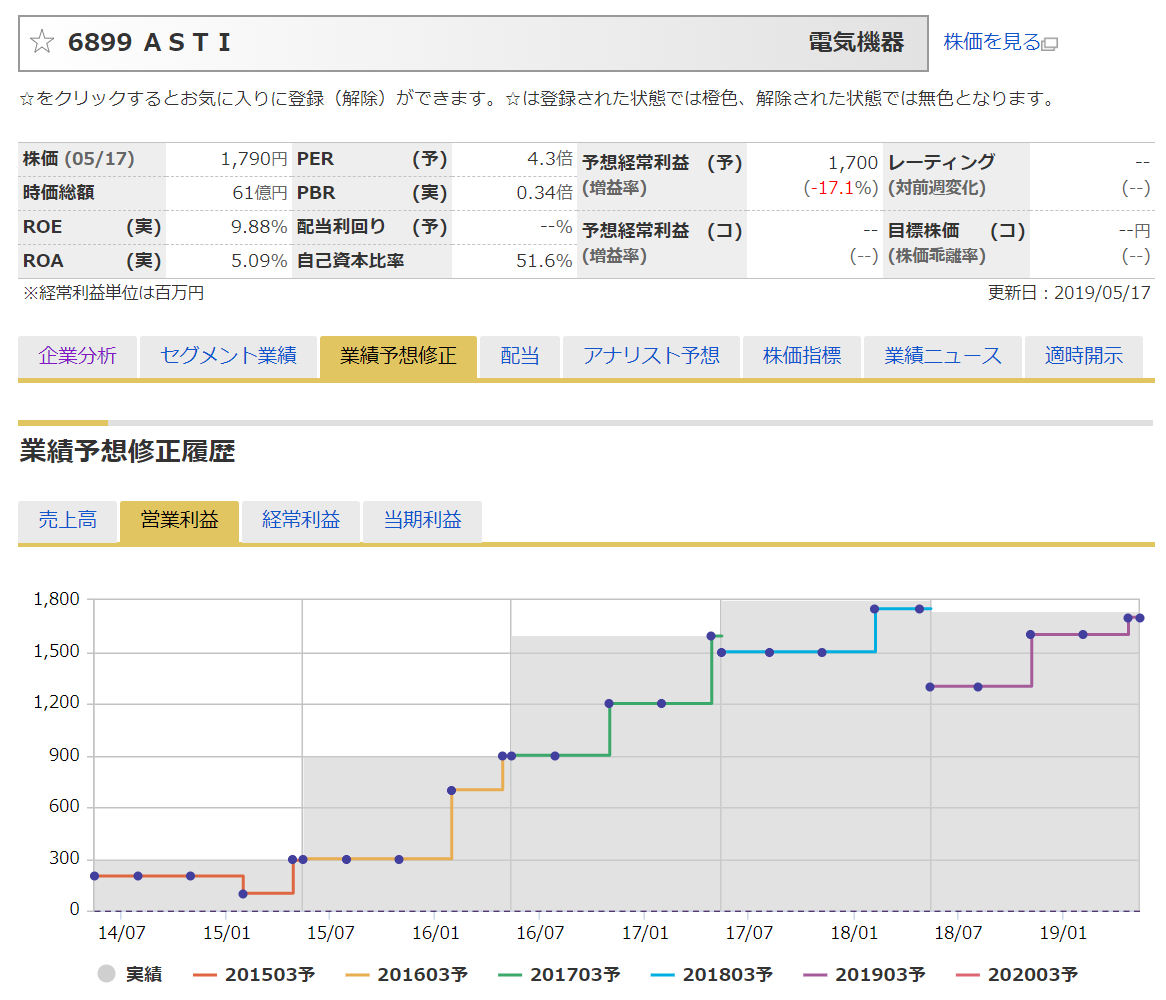Click the 業績予想修正履歴 heading
1166x1000 pixels.
pyautogui.click(x=127, y=451)
